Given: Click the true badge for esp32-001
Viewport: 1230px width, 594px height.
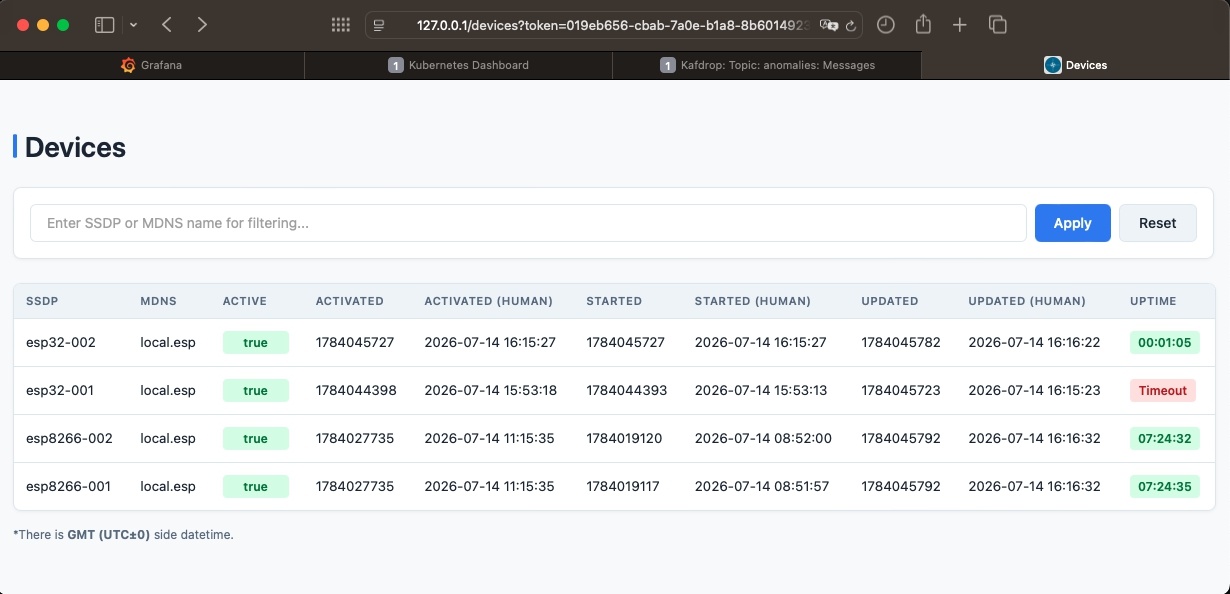Looking at the screenshot, I should [255, 391].
